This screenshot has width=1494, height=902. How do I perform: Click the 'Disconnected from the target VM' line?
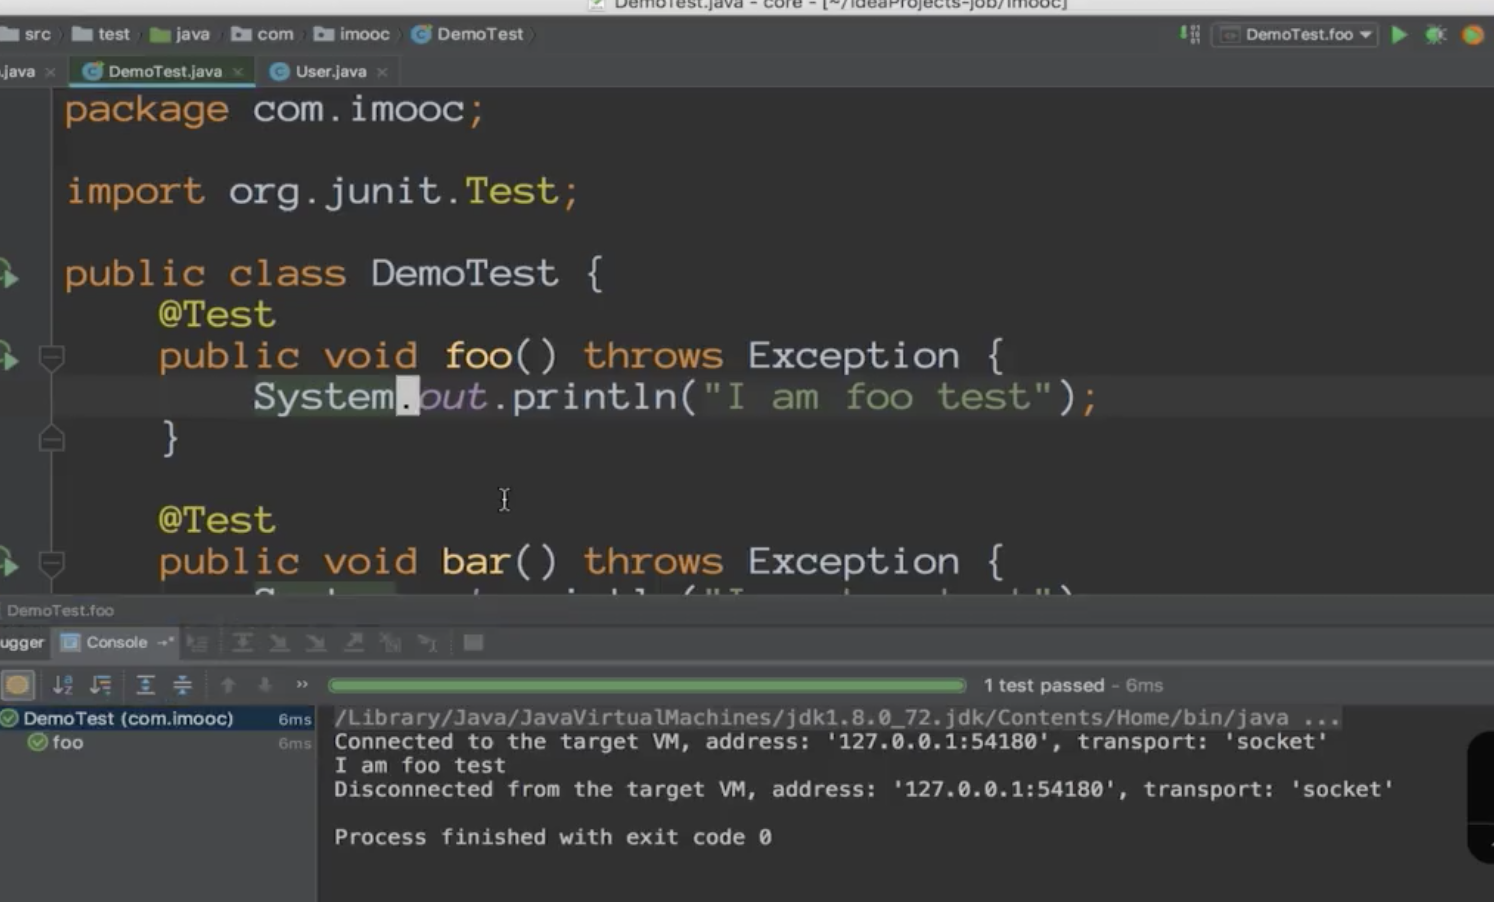(x=864, y=790)
